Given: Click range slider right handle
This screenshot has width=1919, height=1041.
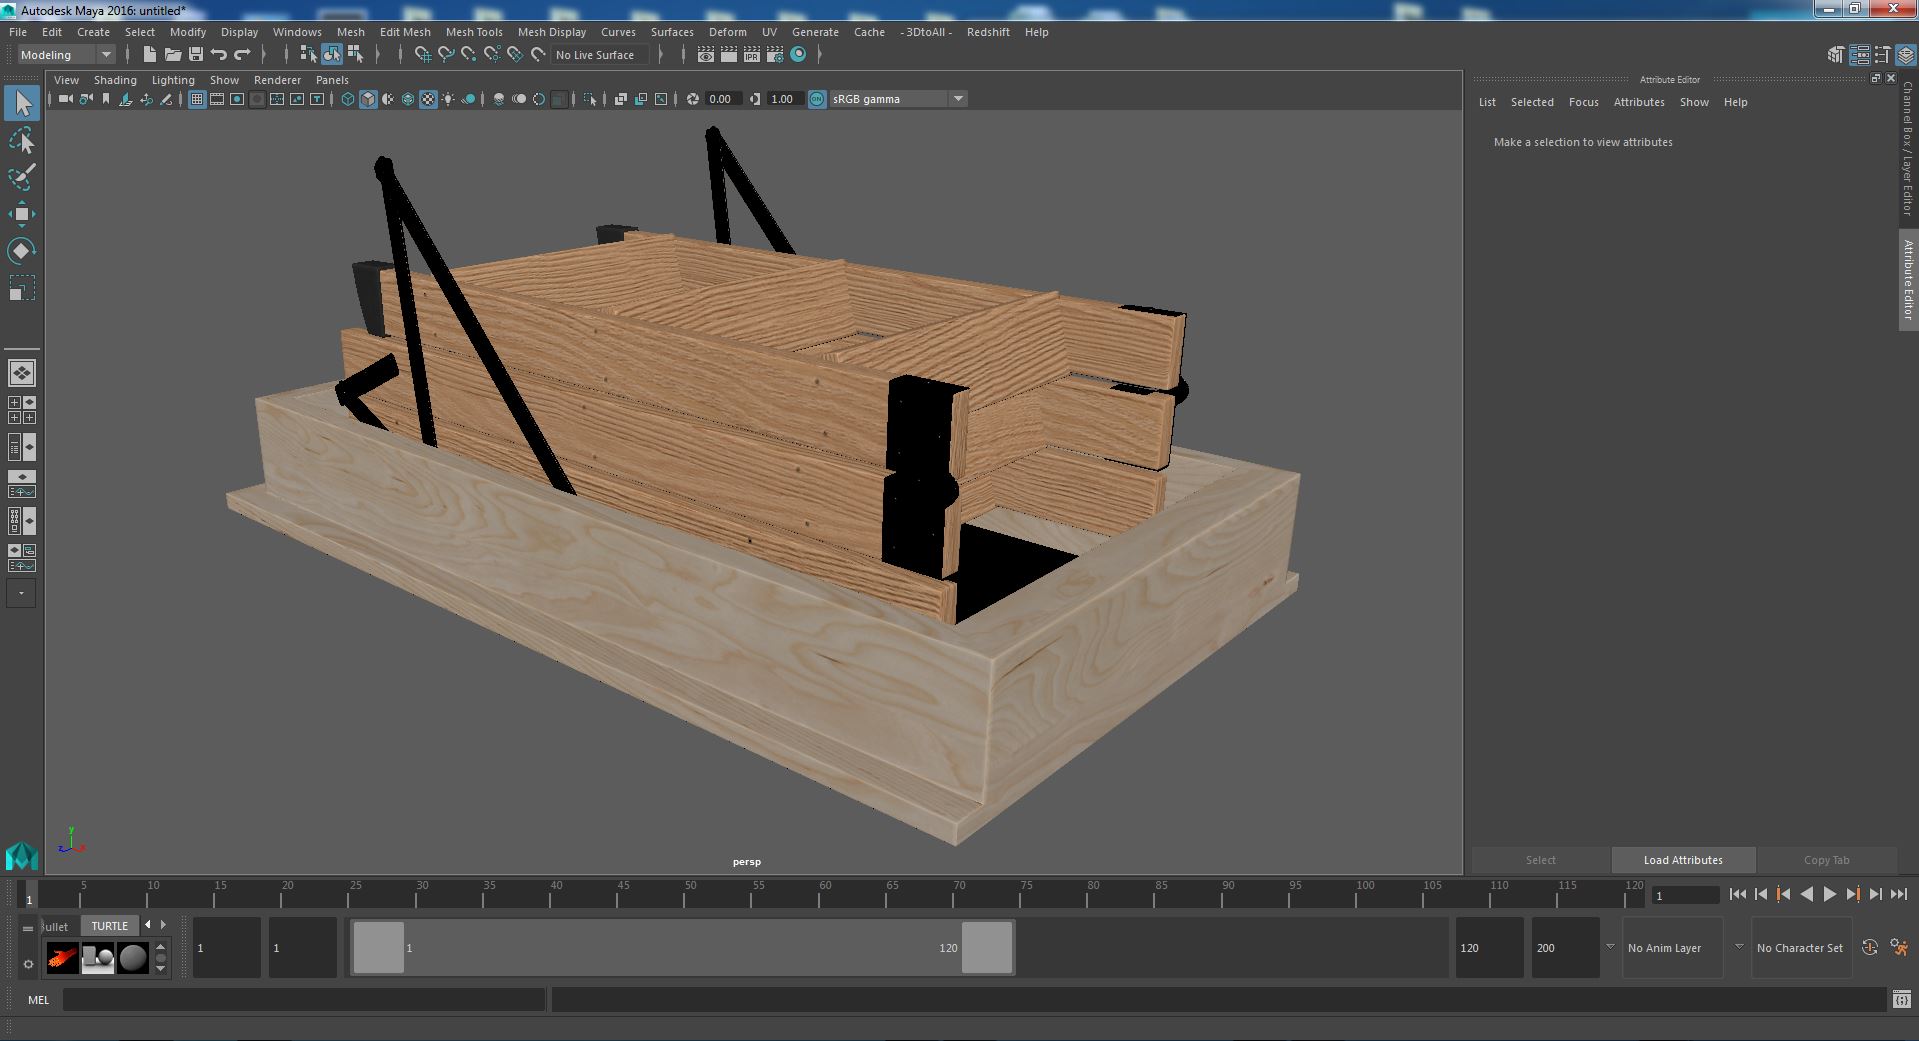Looking at the screenshot, I should coord(987,948).
